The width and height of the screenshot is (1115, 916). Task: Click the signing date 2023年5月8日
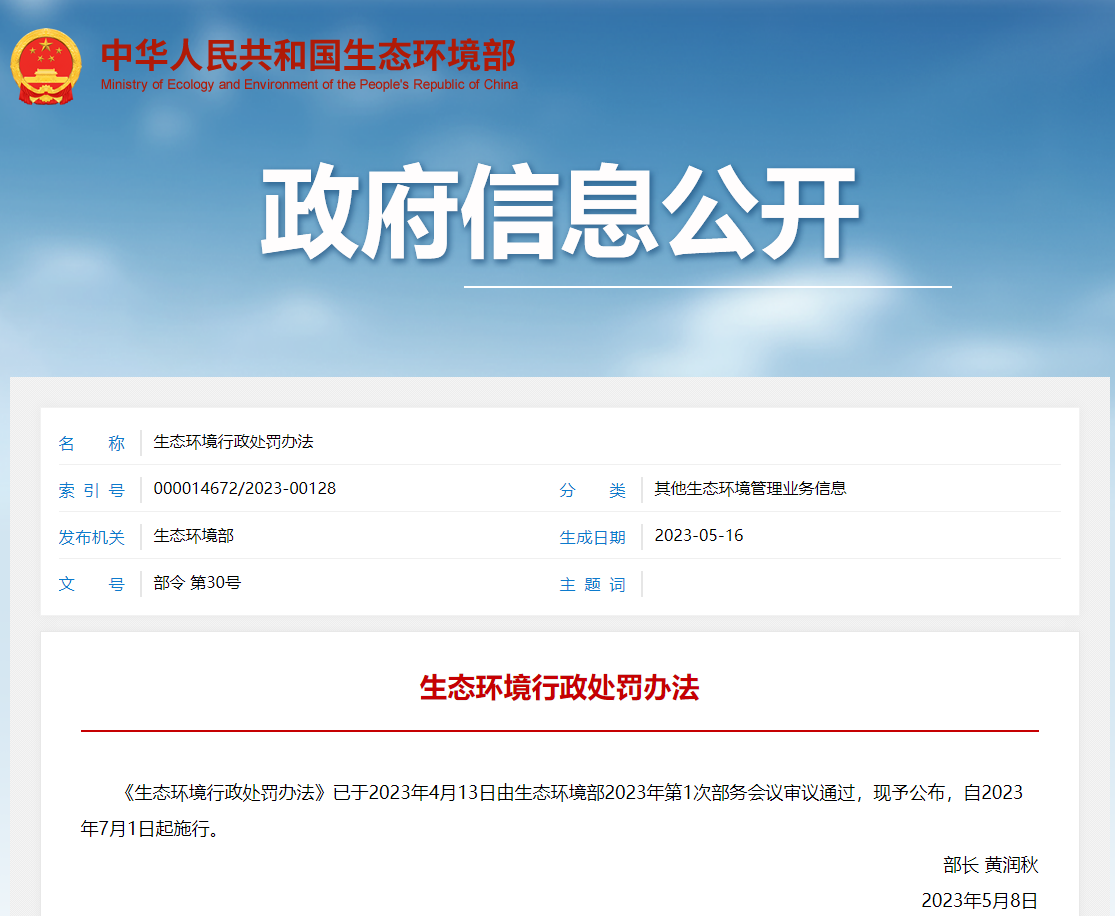point(980,900)
